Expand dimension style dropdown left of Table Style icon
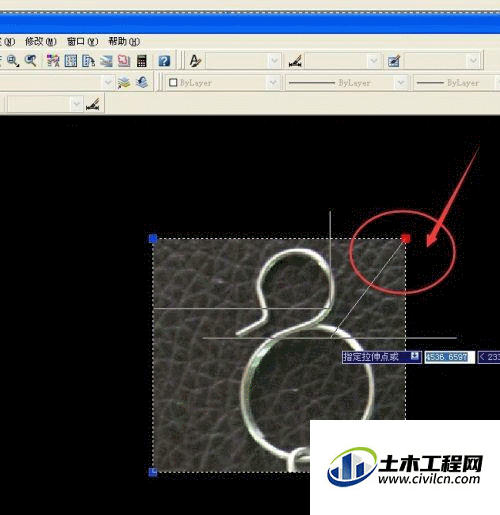The height and width of the screenshot is (515, 500). 373,61
